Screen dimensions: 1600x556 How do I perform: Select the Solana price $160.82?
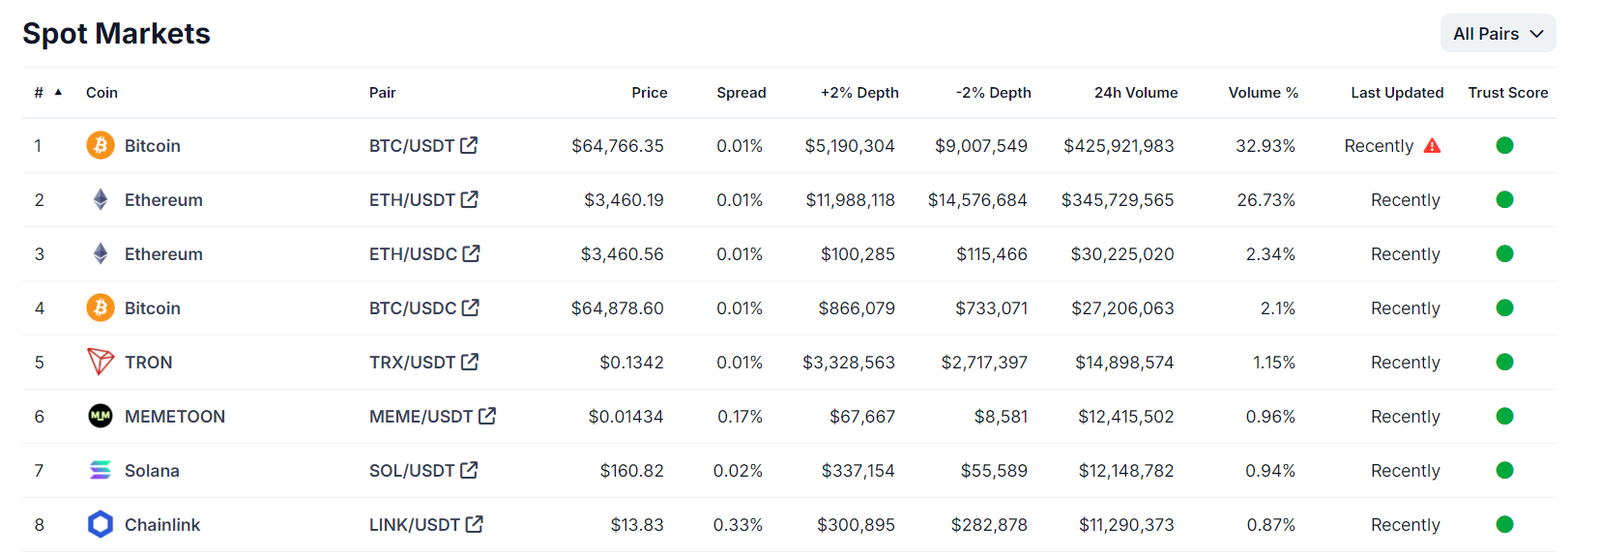pyautogui.click(x=632, y=470)
